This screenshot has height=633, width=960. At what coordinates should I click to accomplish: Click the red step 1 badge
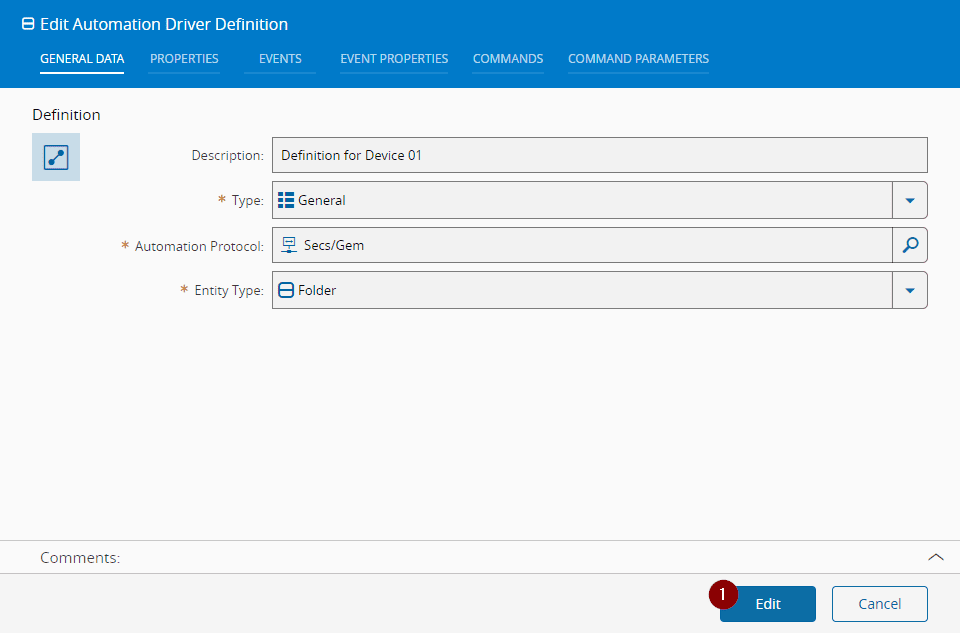click(723, 594)
